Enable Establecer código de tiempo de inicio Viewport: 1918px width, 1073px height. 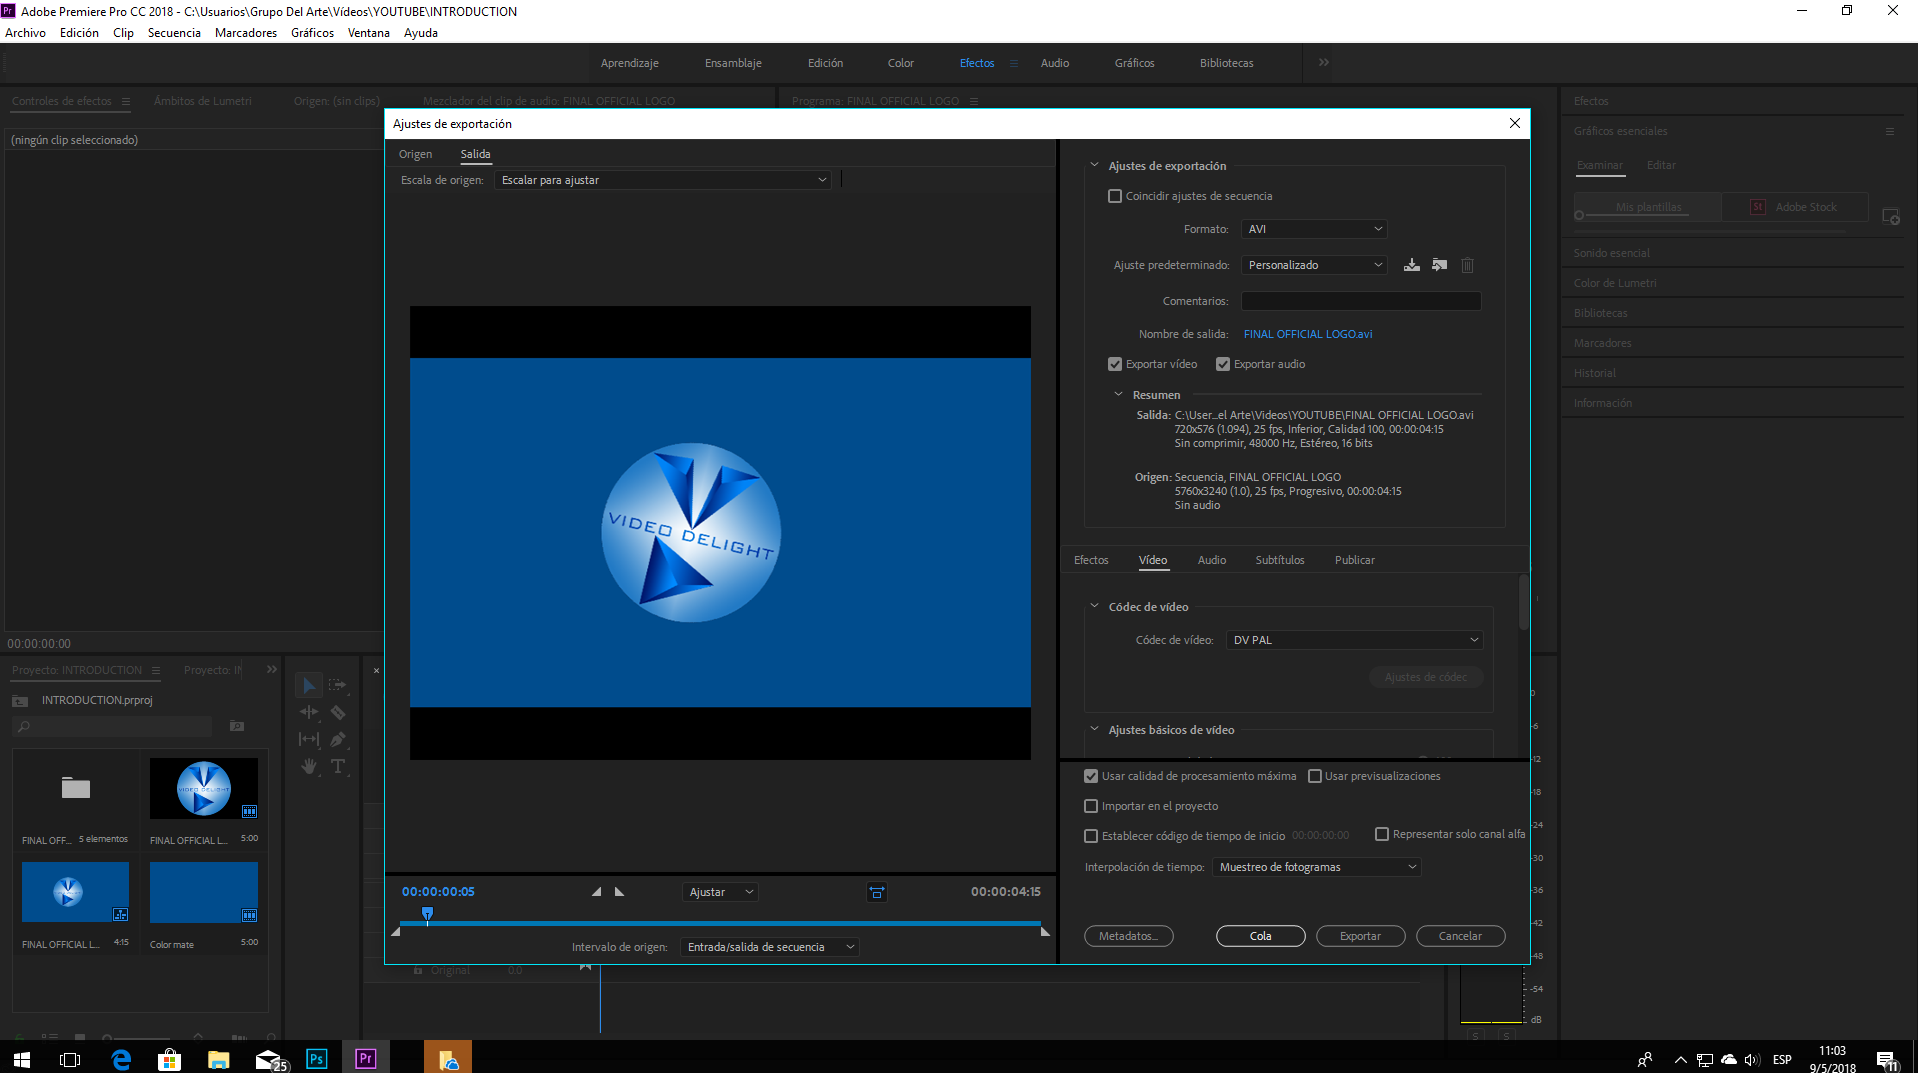1091,836
